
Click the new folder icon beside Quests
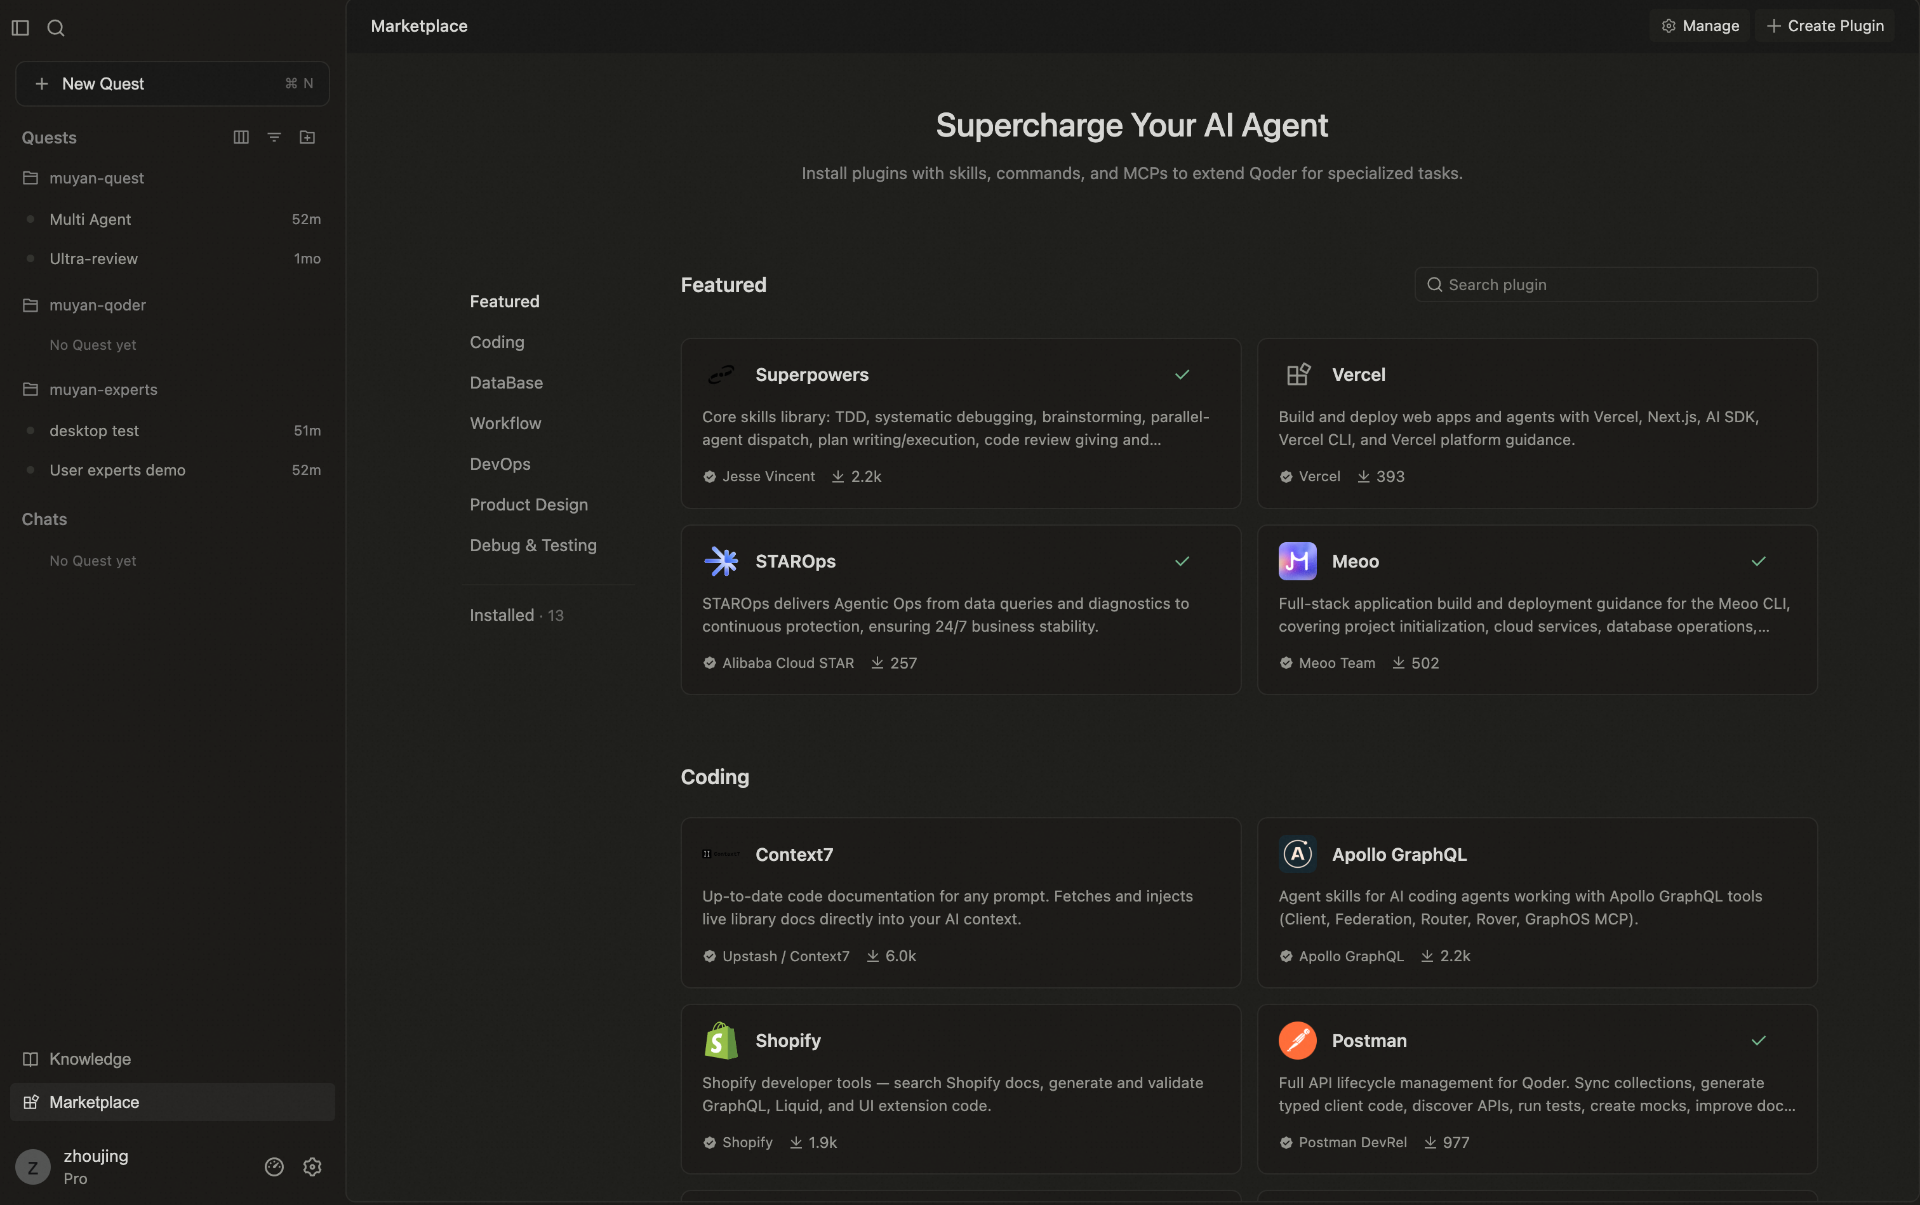pyautogui.click(x=307, y=137)
